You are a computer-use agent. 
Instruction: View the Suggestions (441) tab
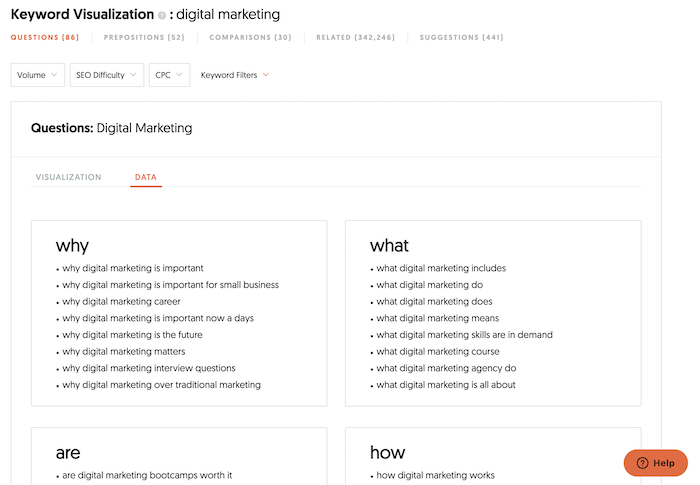pyautogui.click(x=461, y=38)
